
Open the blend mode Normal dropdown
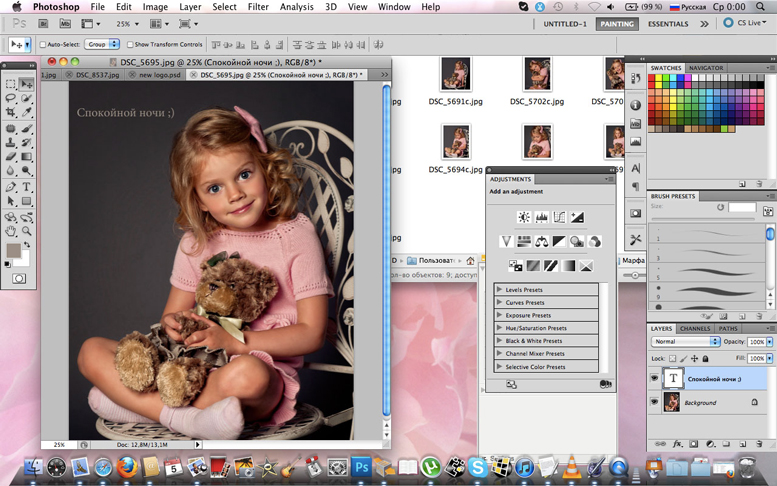[x=685, y=342]
